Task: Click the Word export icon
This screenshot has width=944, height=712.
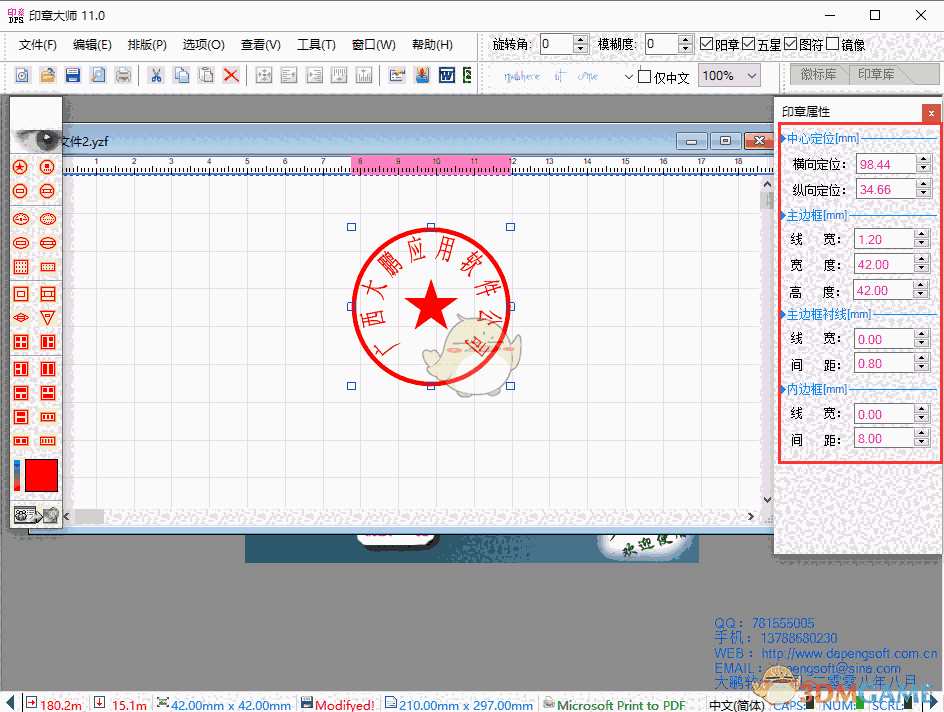Action: click(446, 75)
